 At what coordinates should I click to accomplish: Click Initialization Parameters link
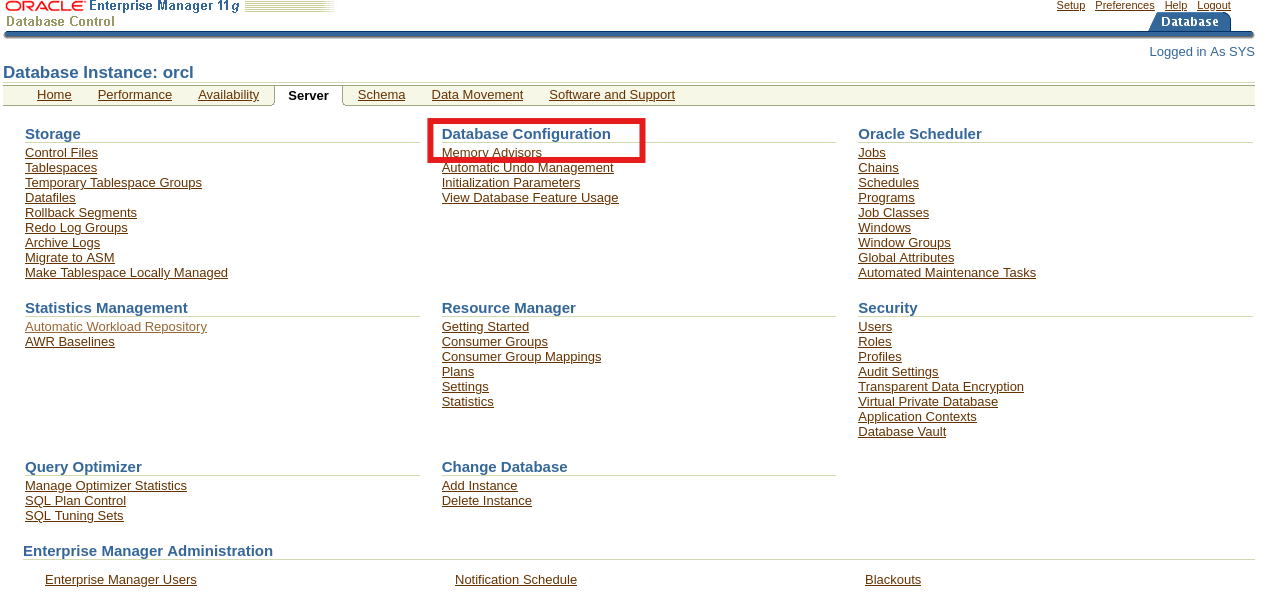click(x=511, y=183)
